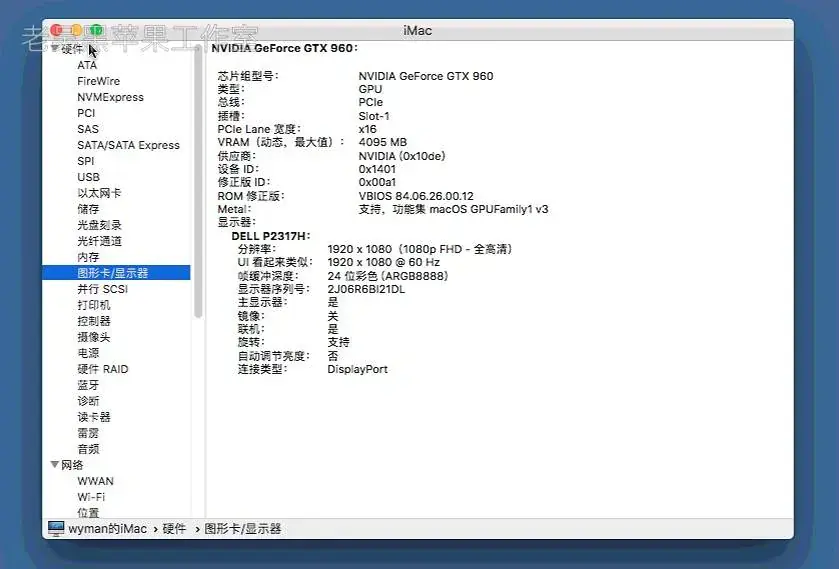Click ROM revision VBIOS 84.06.26.00.12
The height and width of the screenshot is (569, 839).
416,196
